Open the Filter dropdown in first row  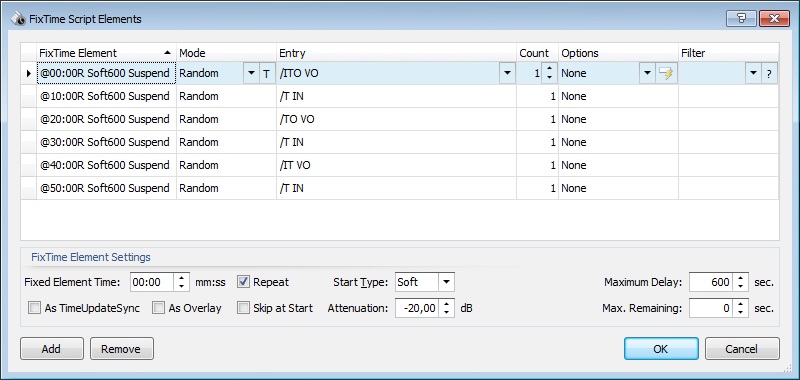753,73
